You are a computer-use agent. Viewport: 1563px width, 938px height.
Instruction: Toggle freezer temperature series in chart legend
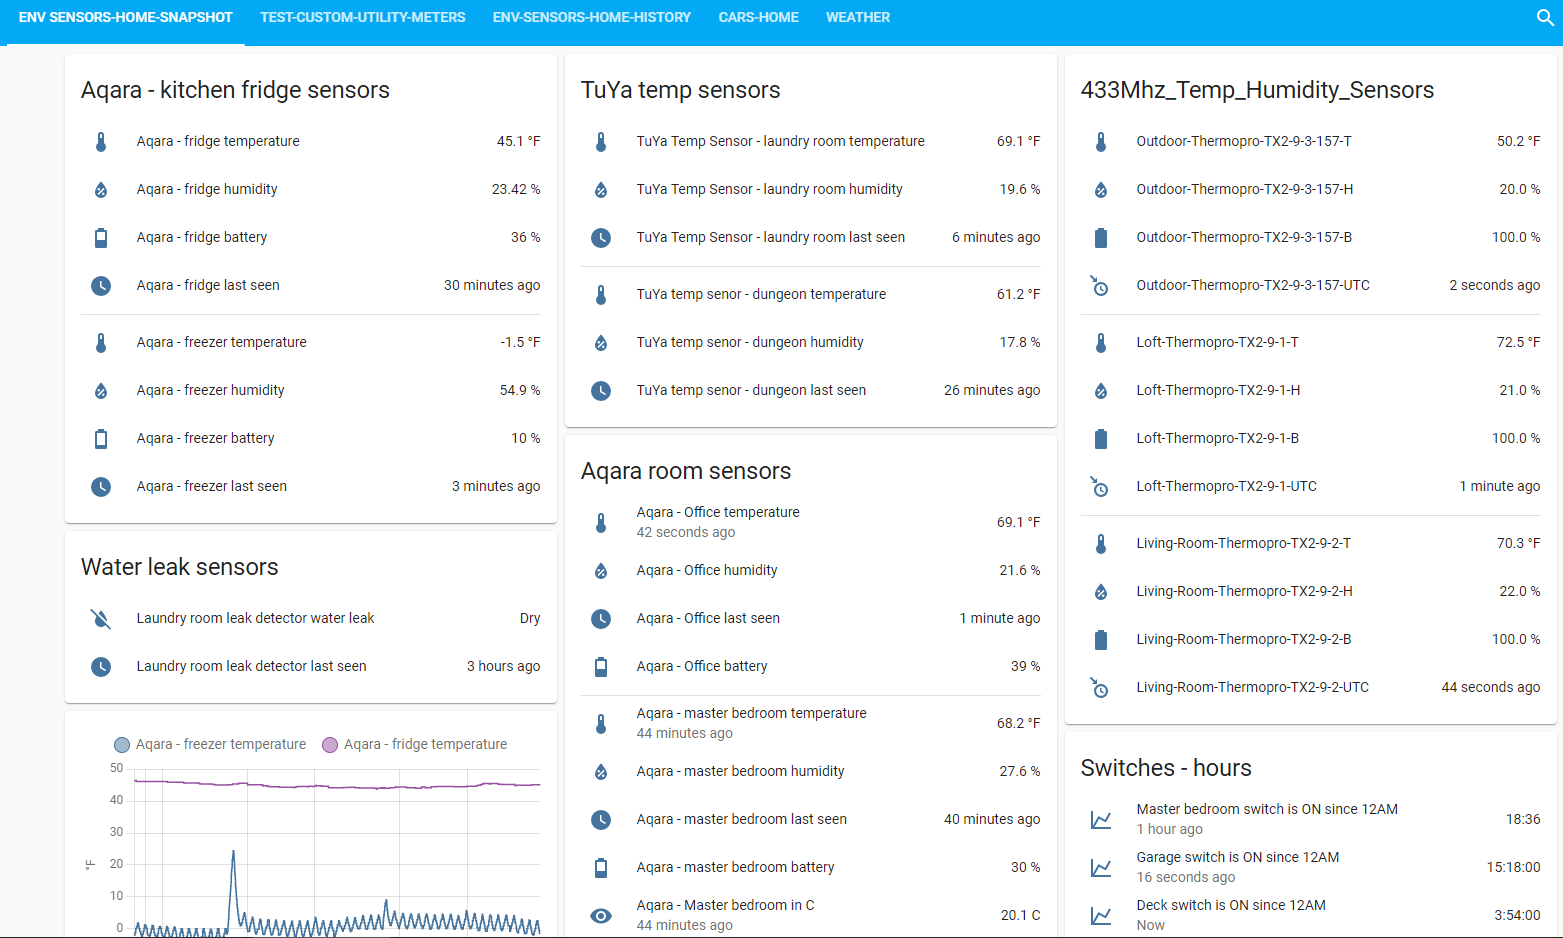coord(211,745)
